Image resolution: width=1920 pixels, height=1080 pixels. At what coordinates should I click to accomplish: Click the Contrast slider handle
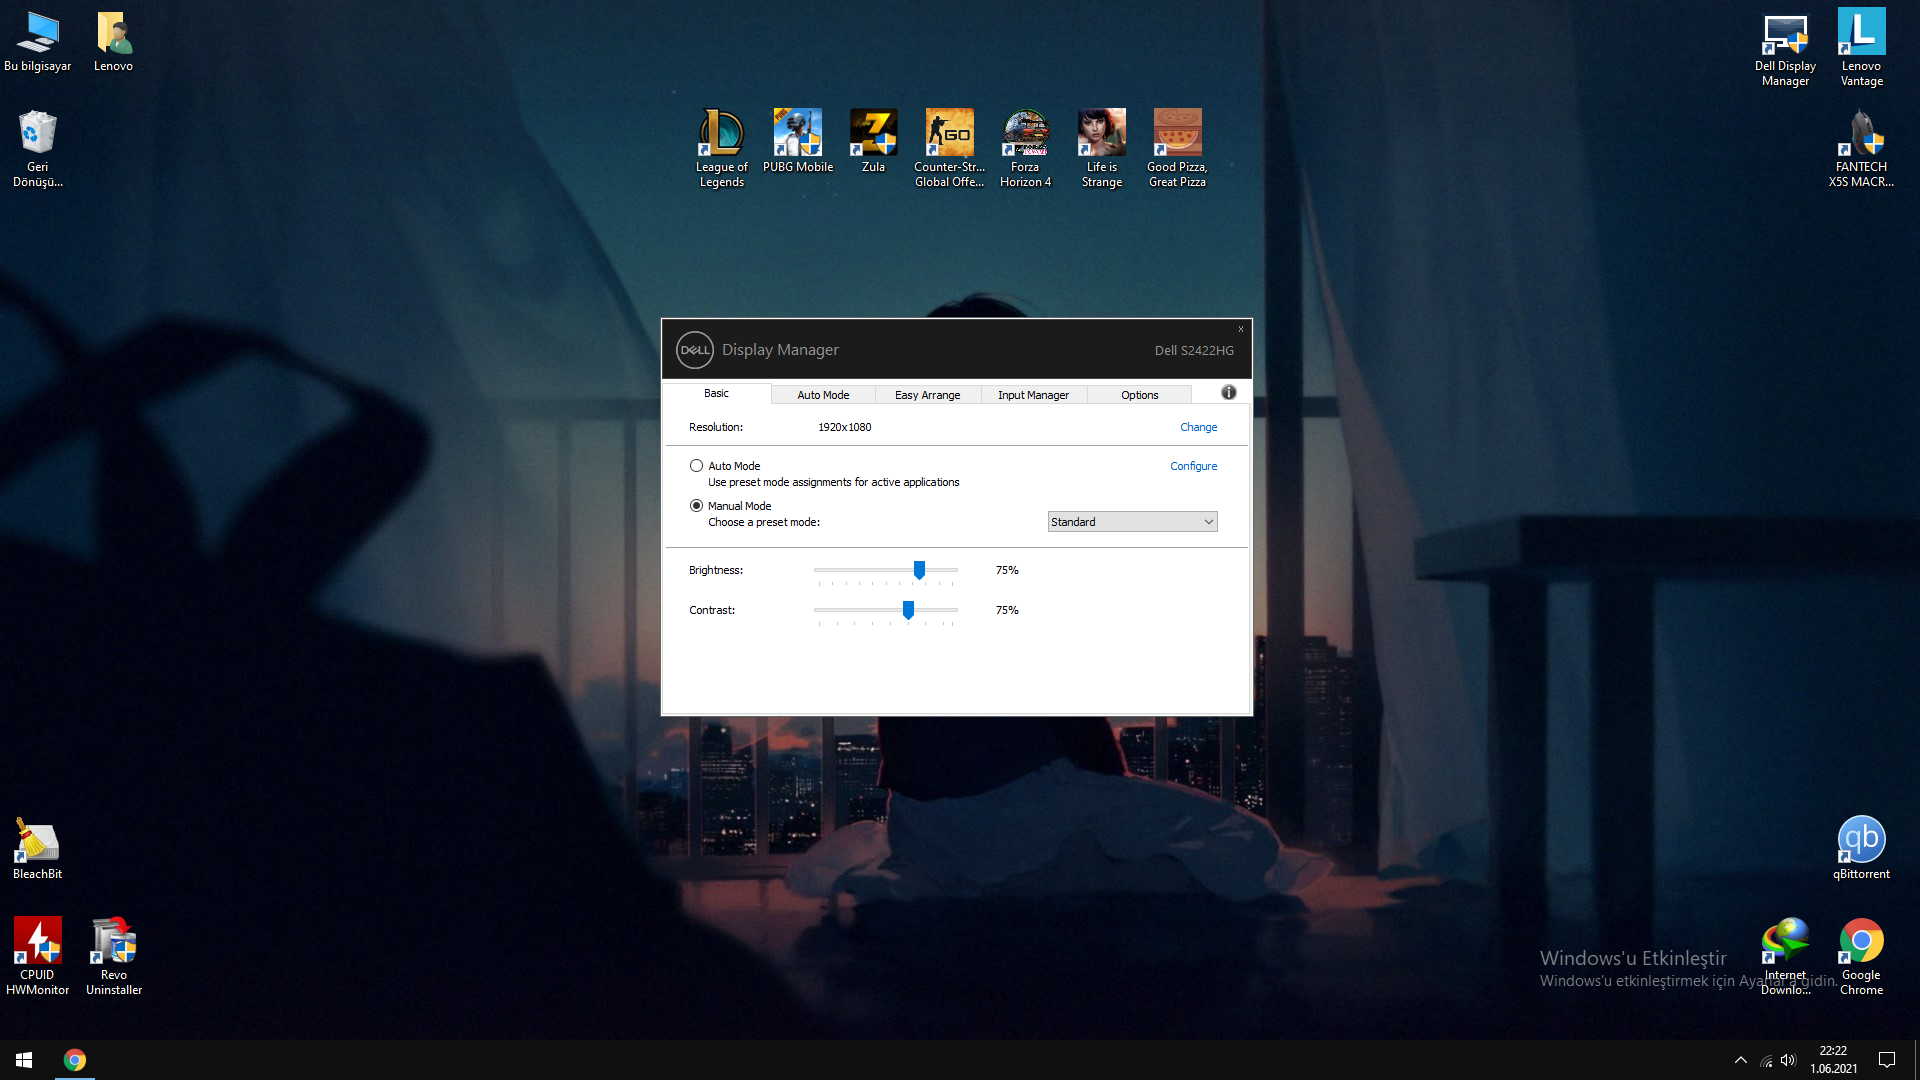(x=908, y=610)
